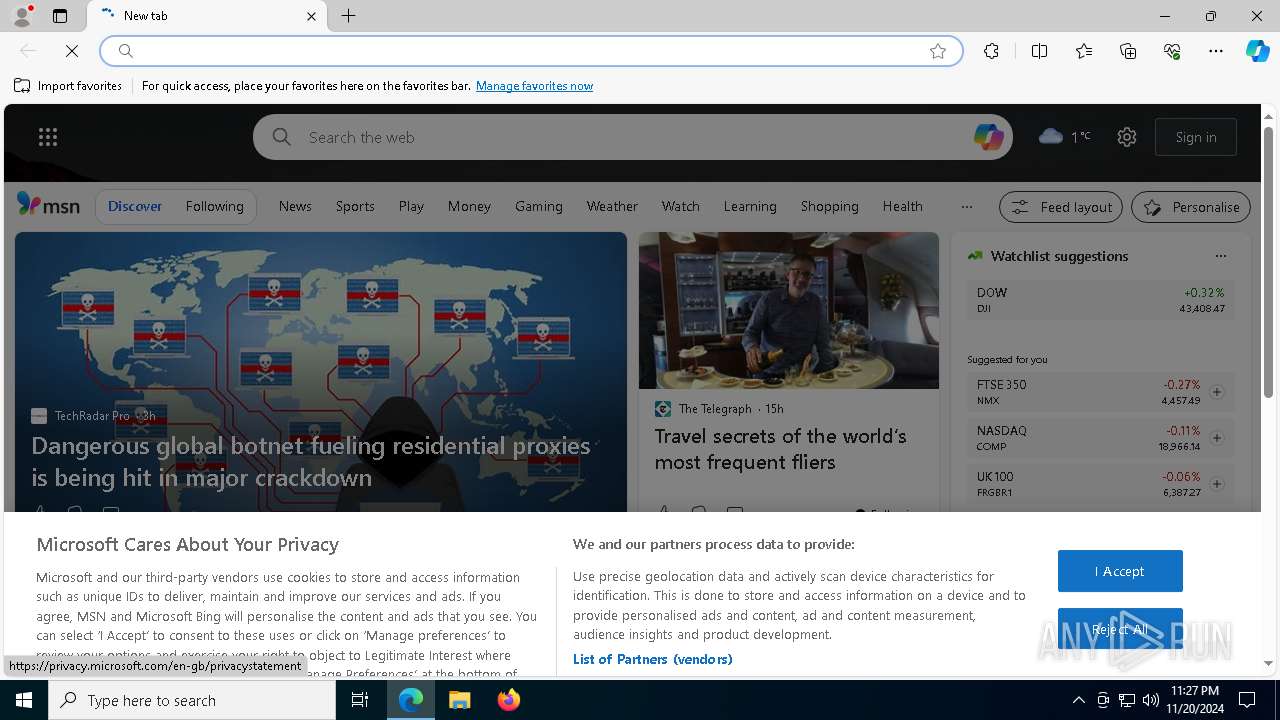1280x720 pixels.
Task: Show hidden system tray icons
Action: tap(1078, 700)
